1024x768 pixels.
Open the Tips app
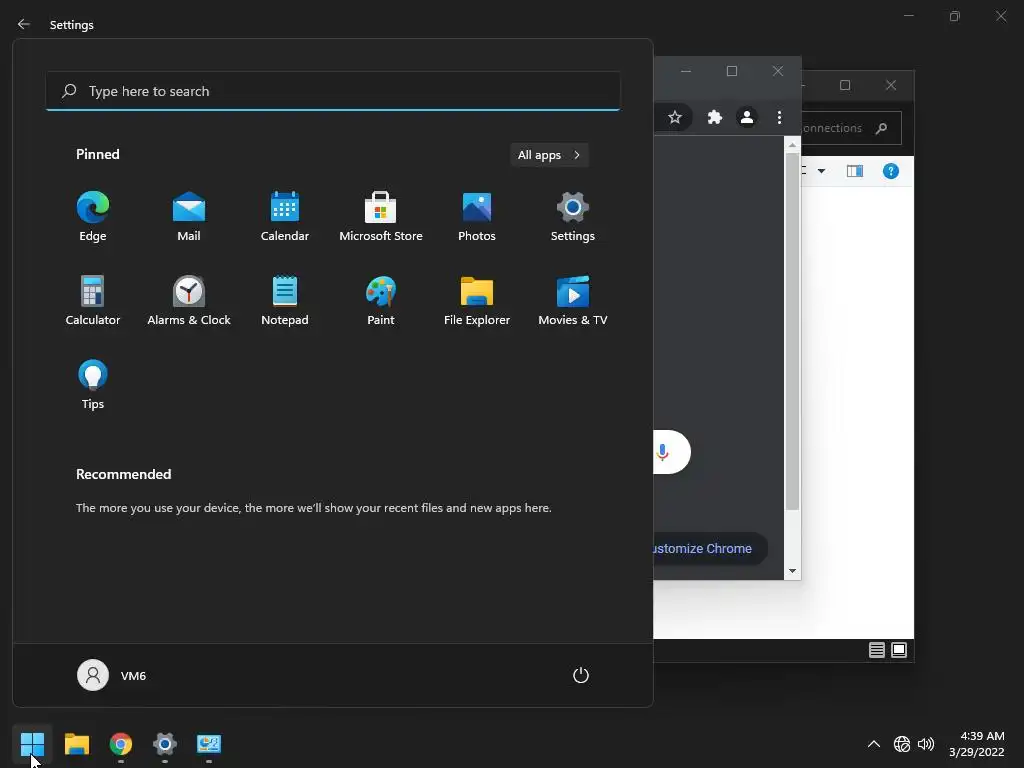93,385
